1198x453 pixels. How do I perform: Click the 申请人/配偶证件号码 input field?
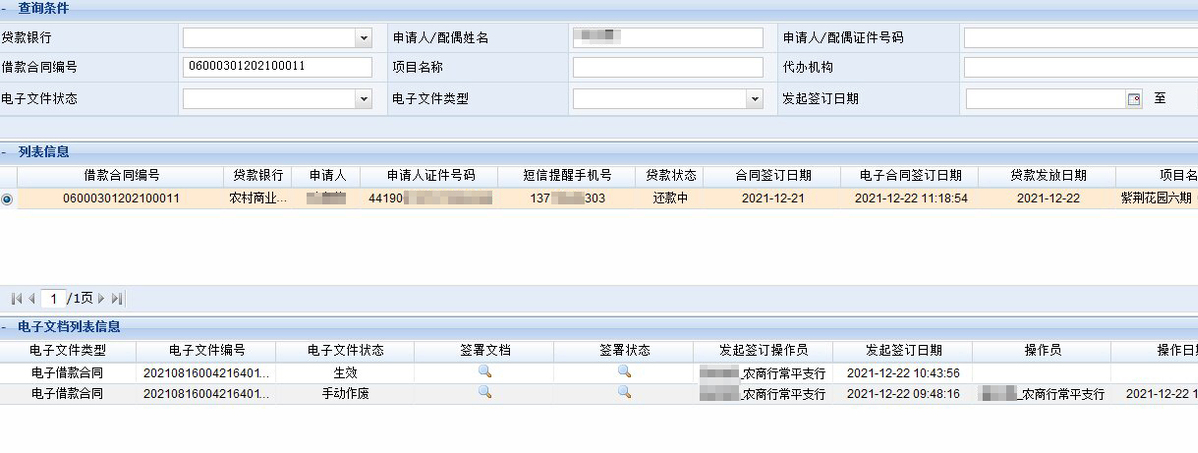click(x=1080, y=37)
